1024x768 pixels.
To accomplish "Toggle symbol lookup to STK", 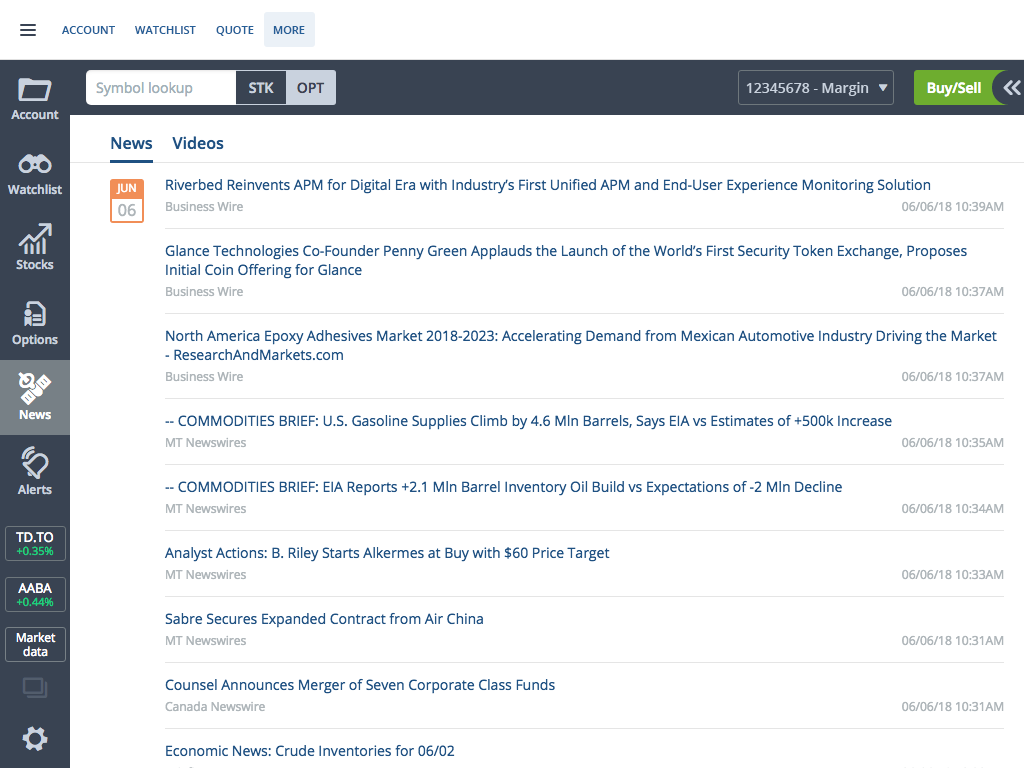I will click(x=261, y=88).
